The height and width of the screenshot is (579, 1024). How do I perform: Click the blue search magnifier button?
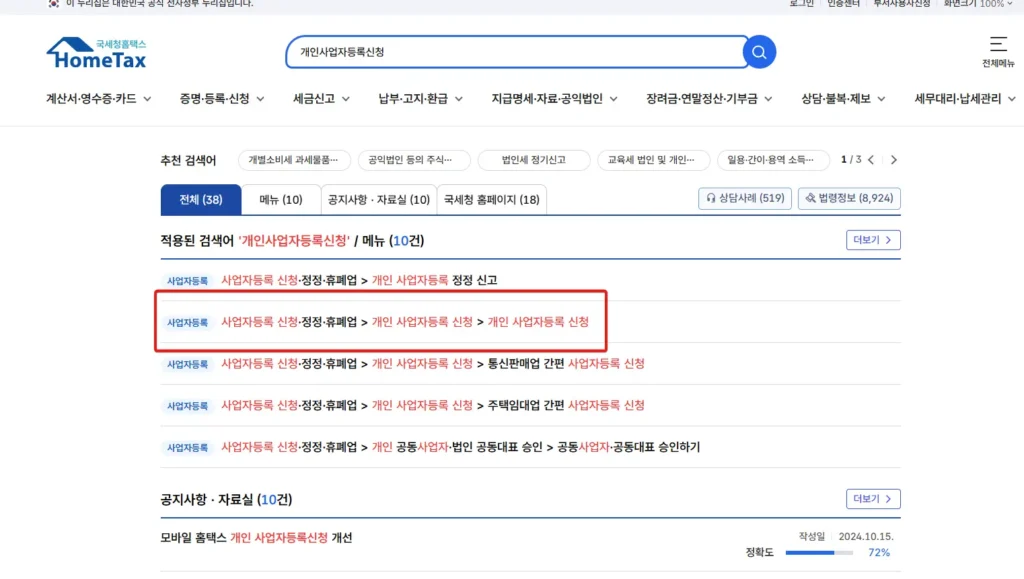coord(759,52)
